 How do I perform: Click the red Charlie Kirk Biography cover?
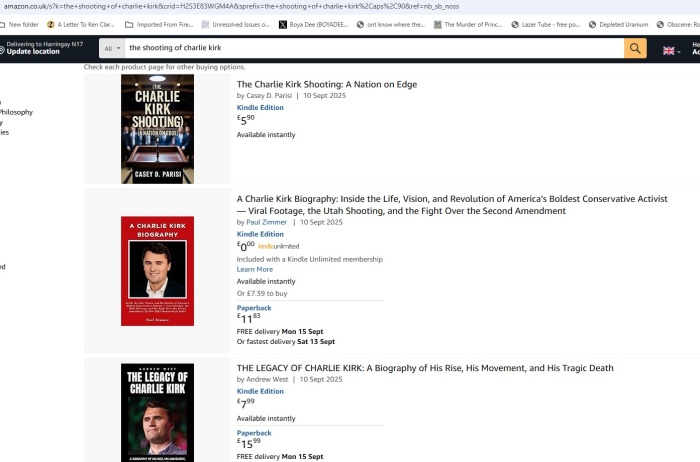pyautogui.click(x=157, y=271)
